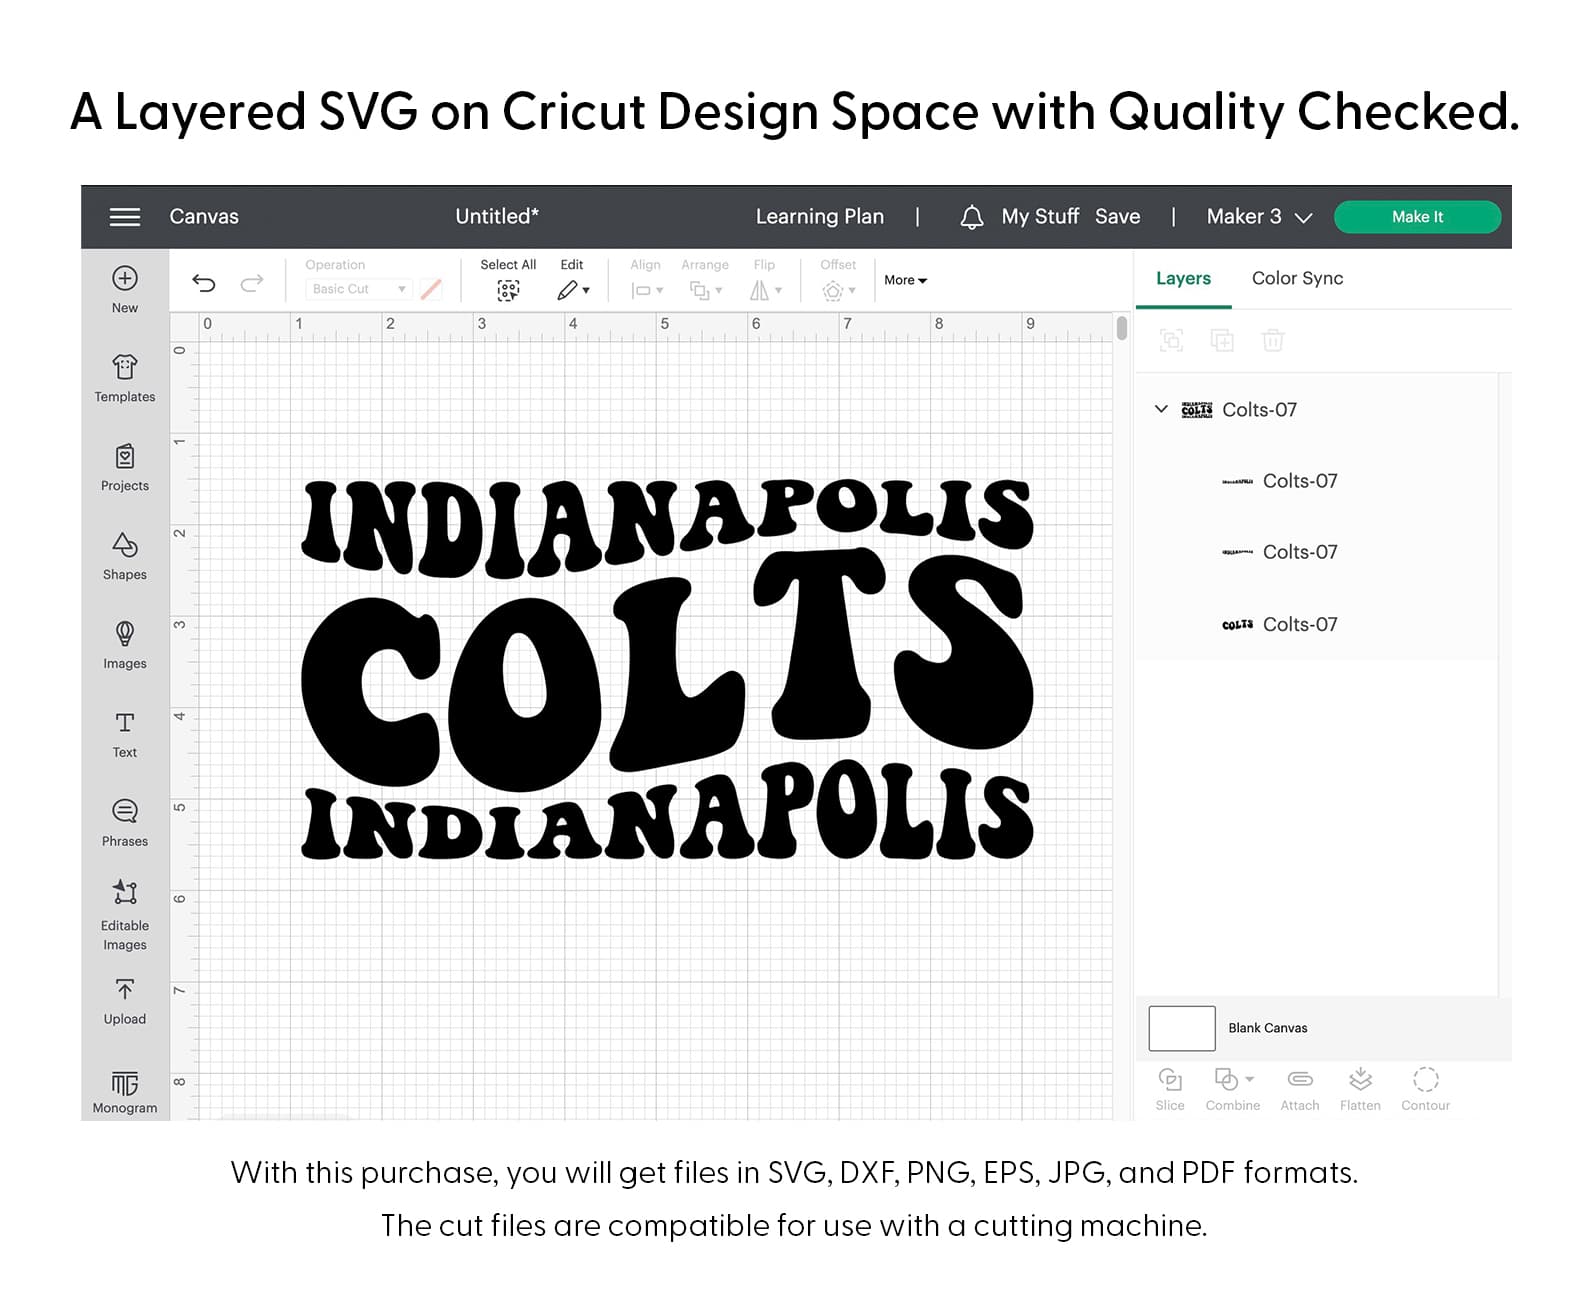Open the Flip dropdown

pos(766,291)
